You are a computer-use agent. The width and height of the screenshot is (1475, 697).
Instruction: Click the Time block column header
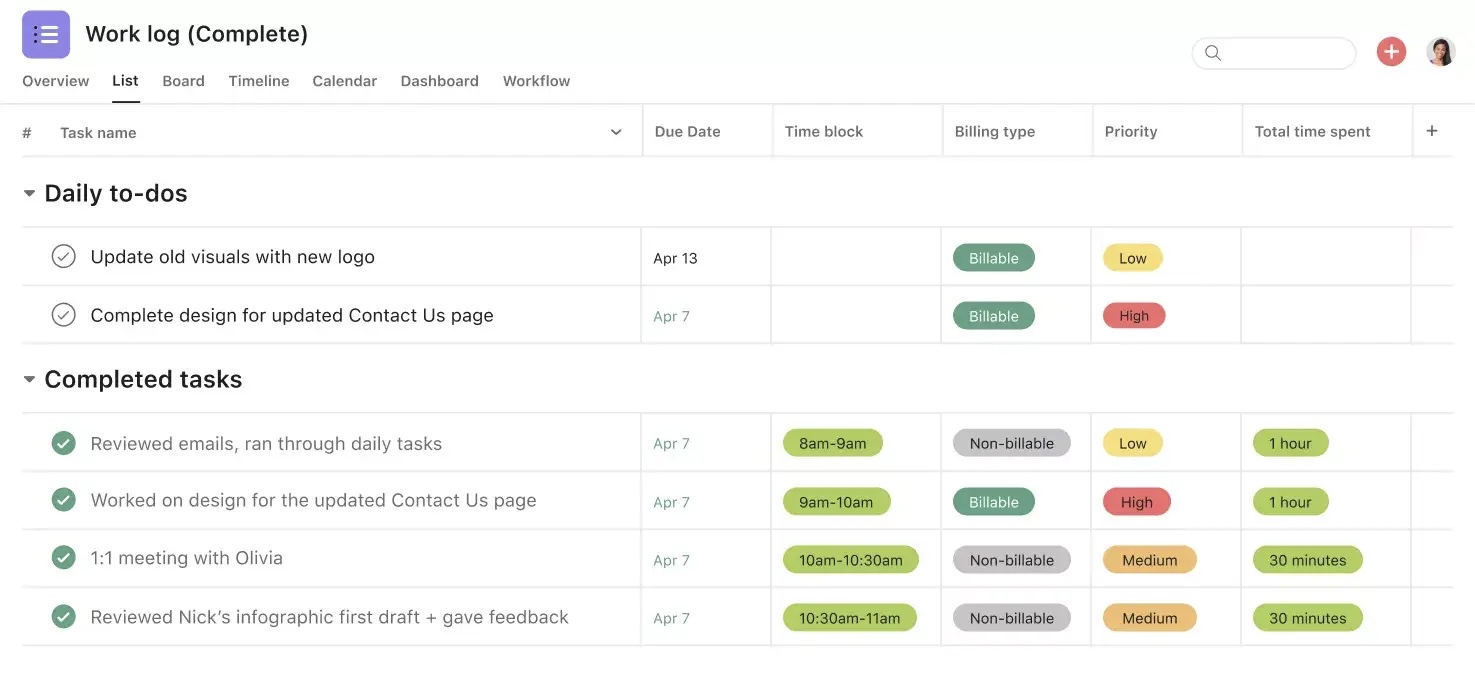click(x=823, y=131)
